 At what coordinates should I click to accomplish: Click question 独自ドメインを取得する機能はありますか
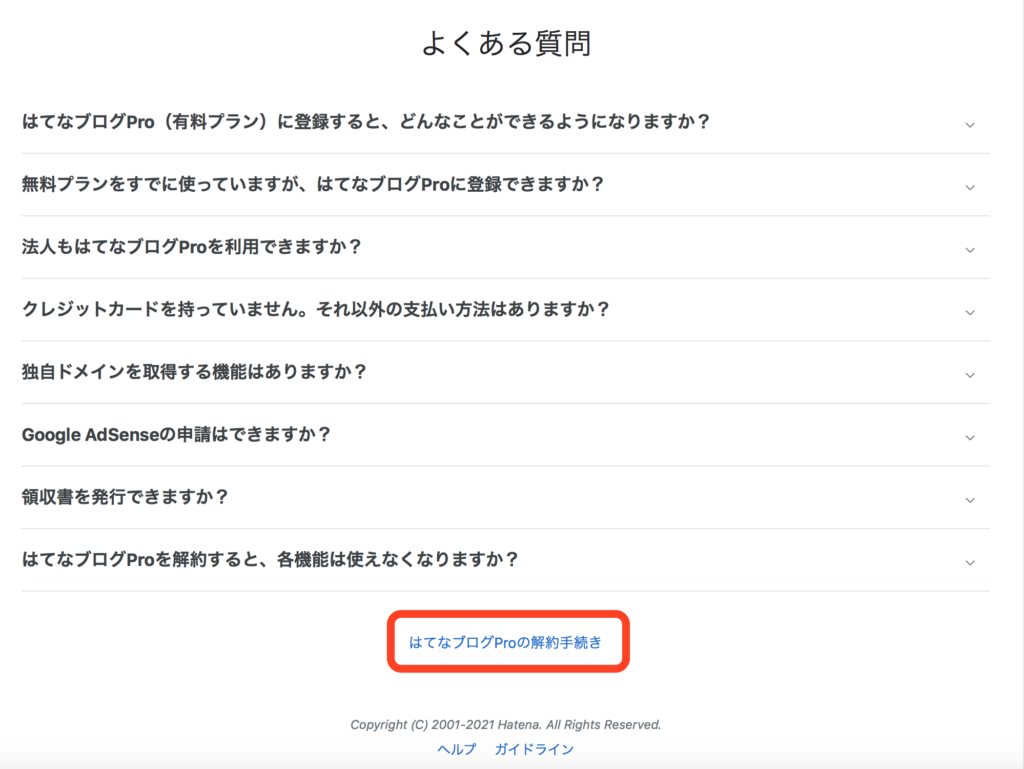[194, 372]
